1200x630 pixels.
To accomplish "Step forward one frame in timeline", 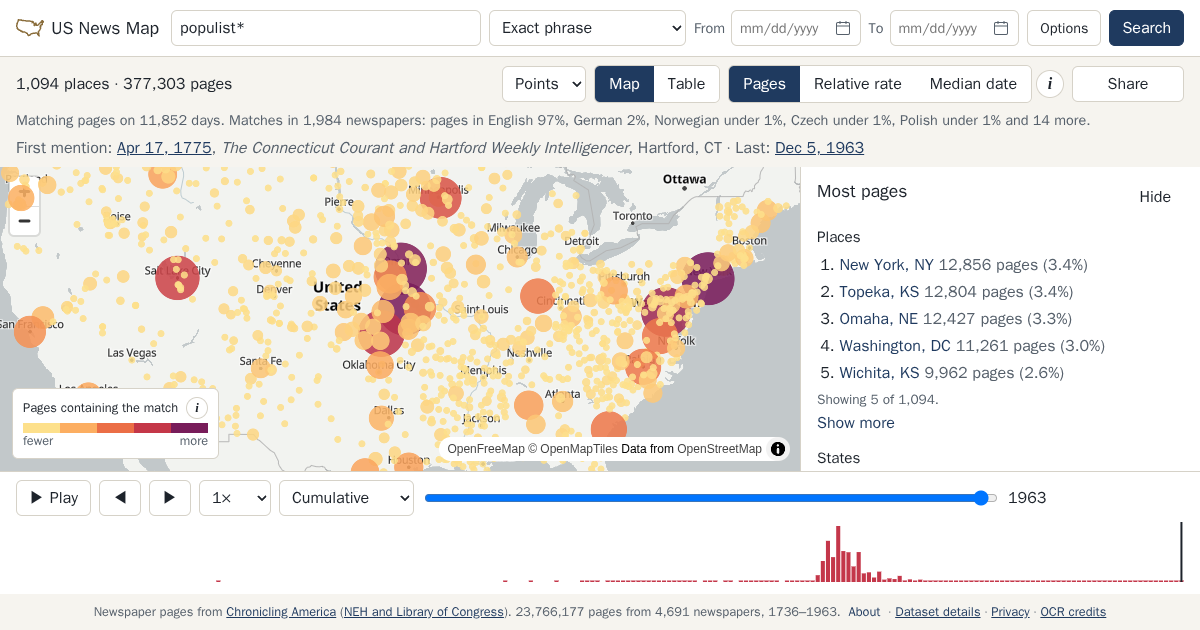I will 170,498.
